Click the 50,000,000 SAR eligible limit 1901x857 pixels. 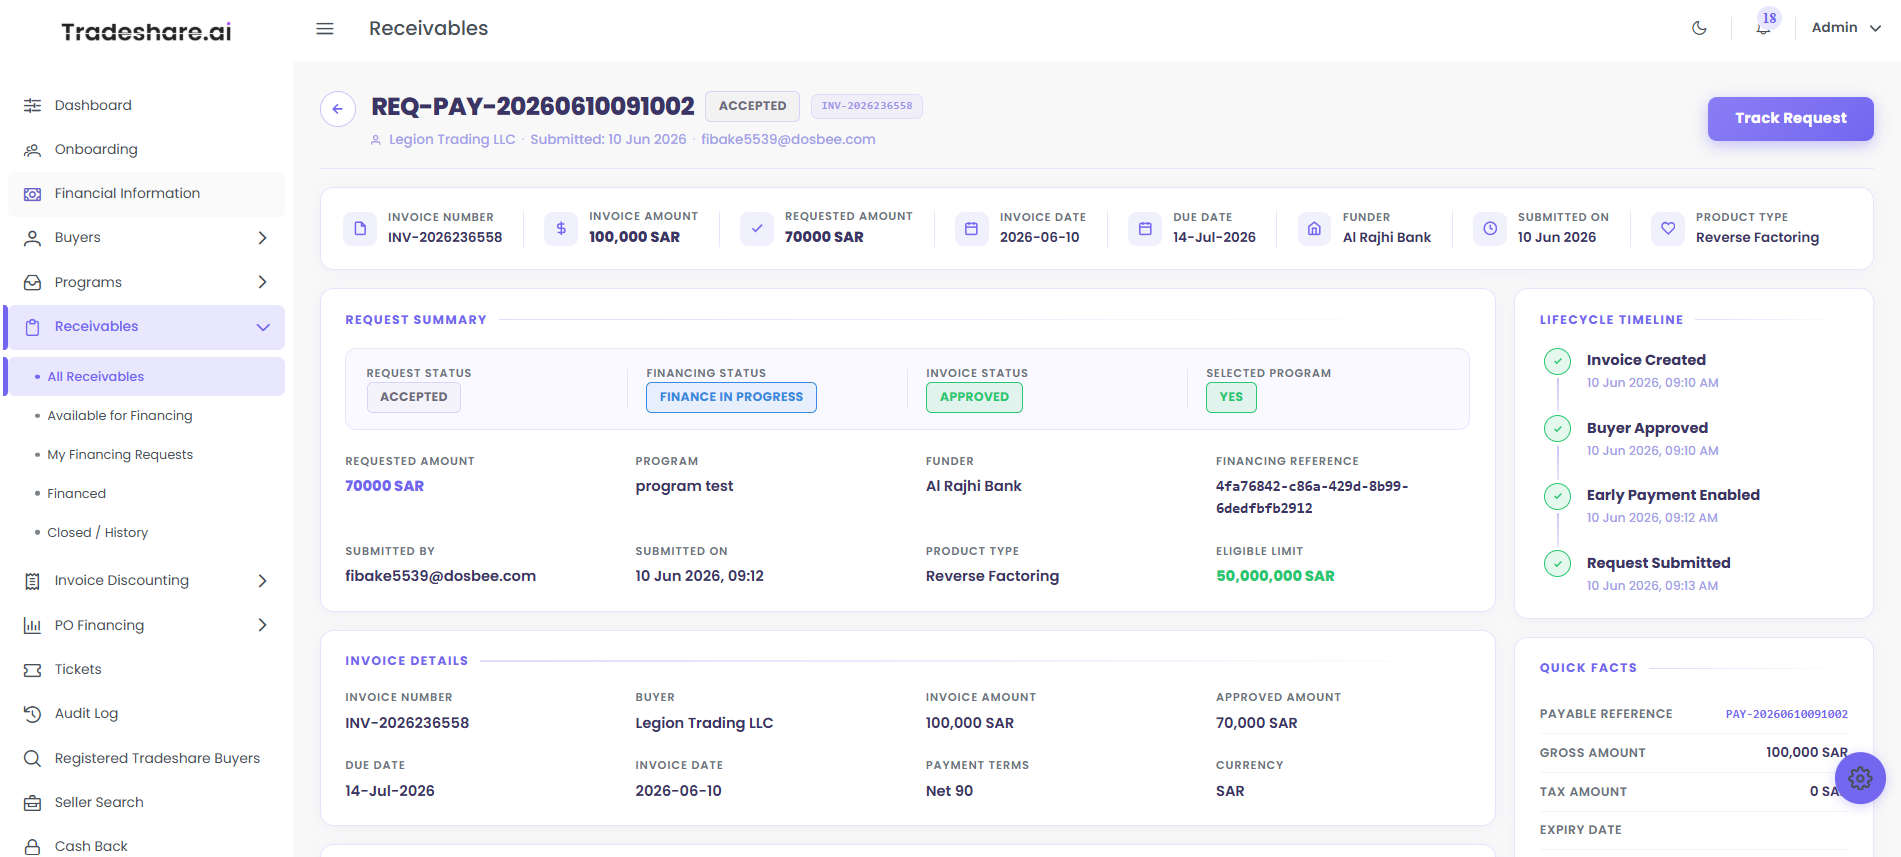(x=1275, y=576)
